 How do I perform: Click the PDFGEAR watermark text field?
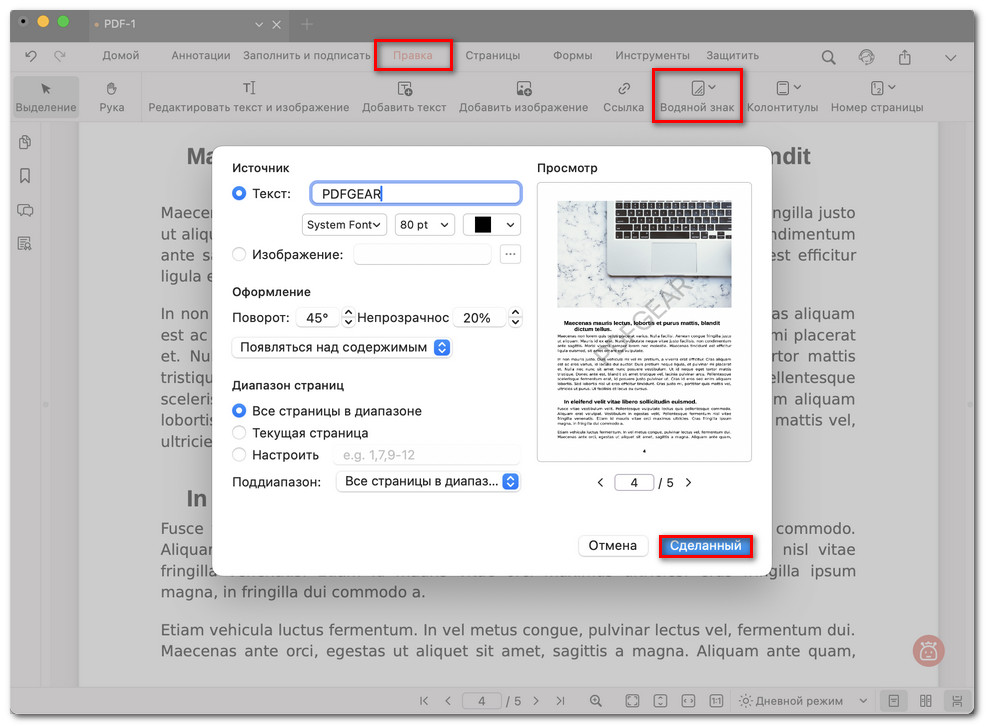pos(415,194)
